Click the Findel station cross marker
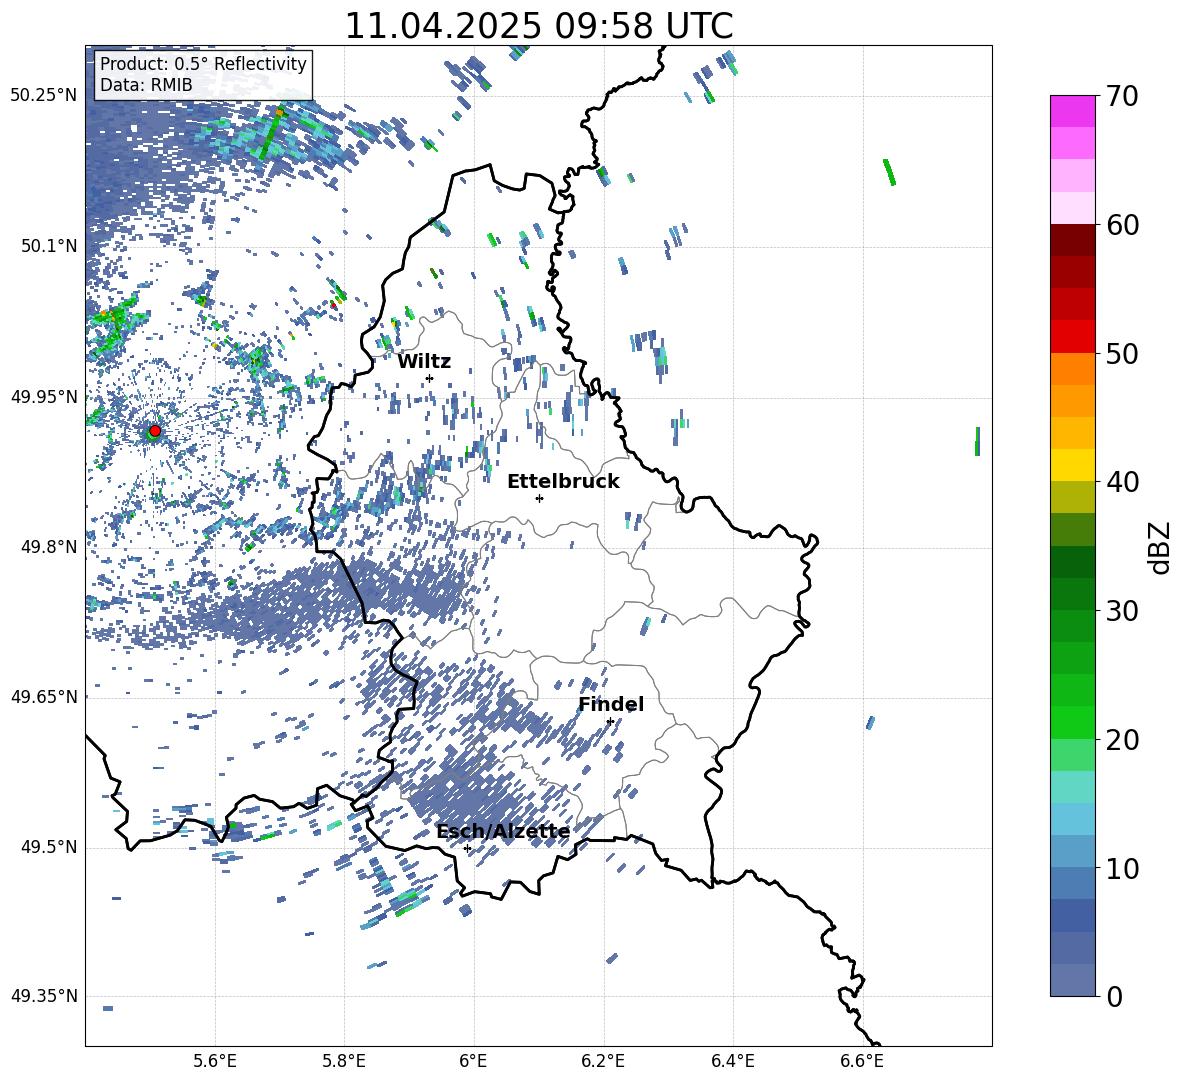Screen dimensions: 1184x1081 tap(610, 722)
